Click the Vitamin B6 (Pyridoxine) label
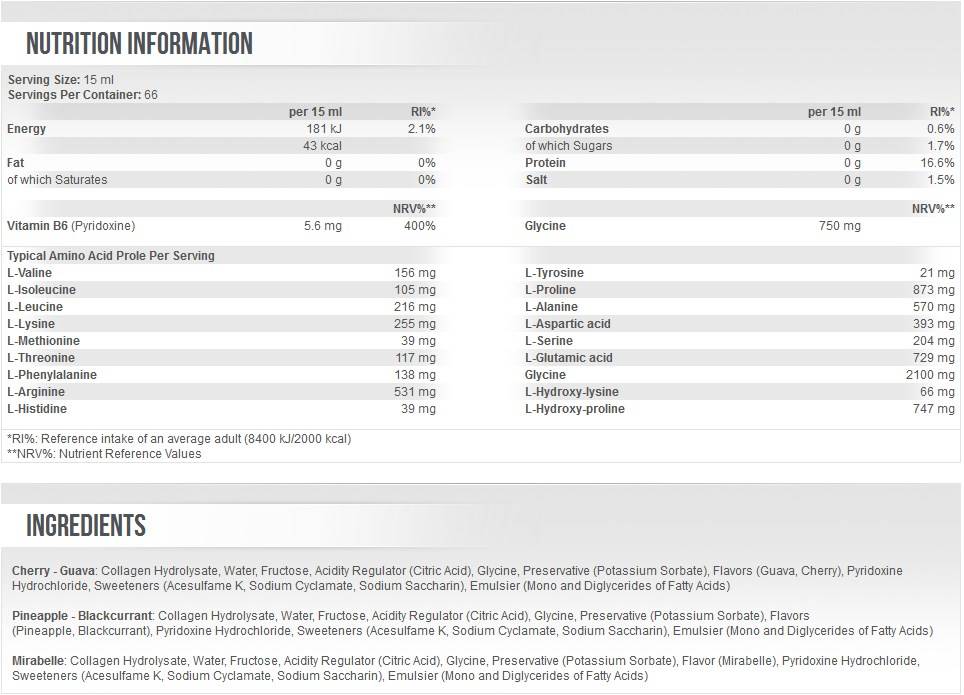The image size is (964, 695). (71, 226)
